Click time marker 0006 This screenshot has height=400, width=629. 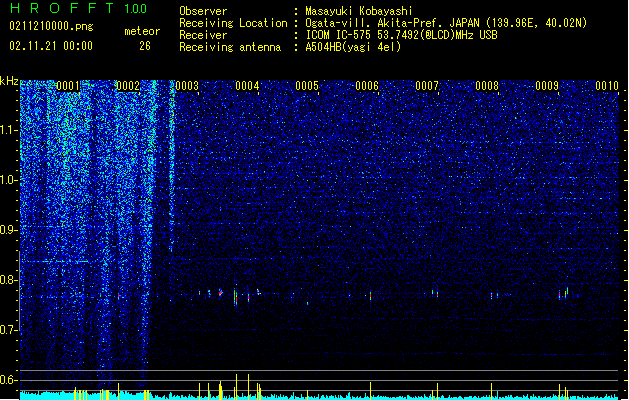[x=367, y=86]
